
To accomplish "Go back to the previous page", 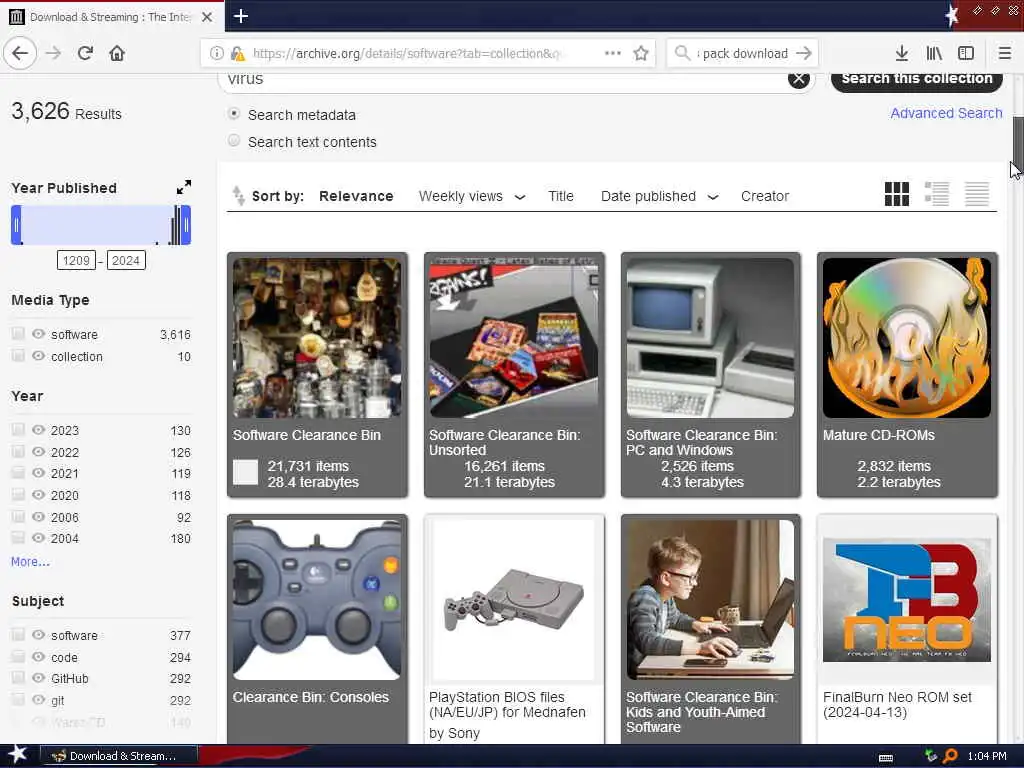I will [20, 53].
